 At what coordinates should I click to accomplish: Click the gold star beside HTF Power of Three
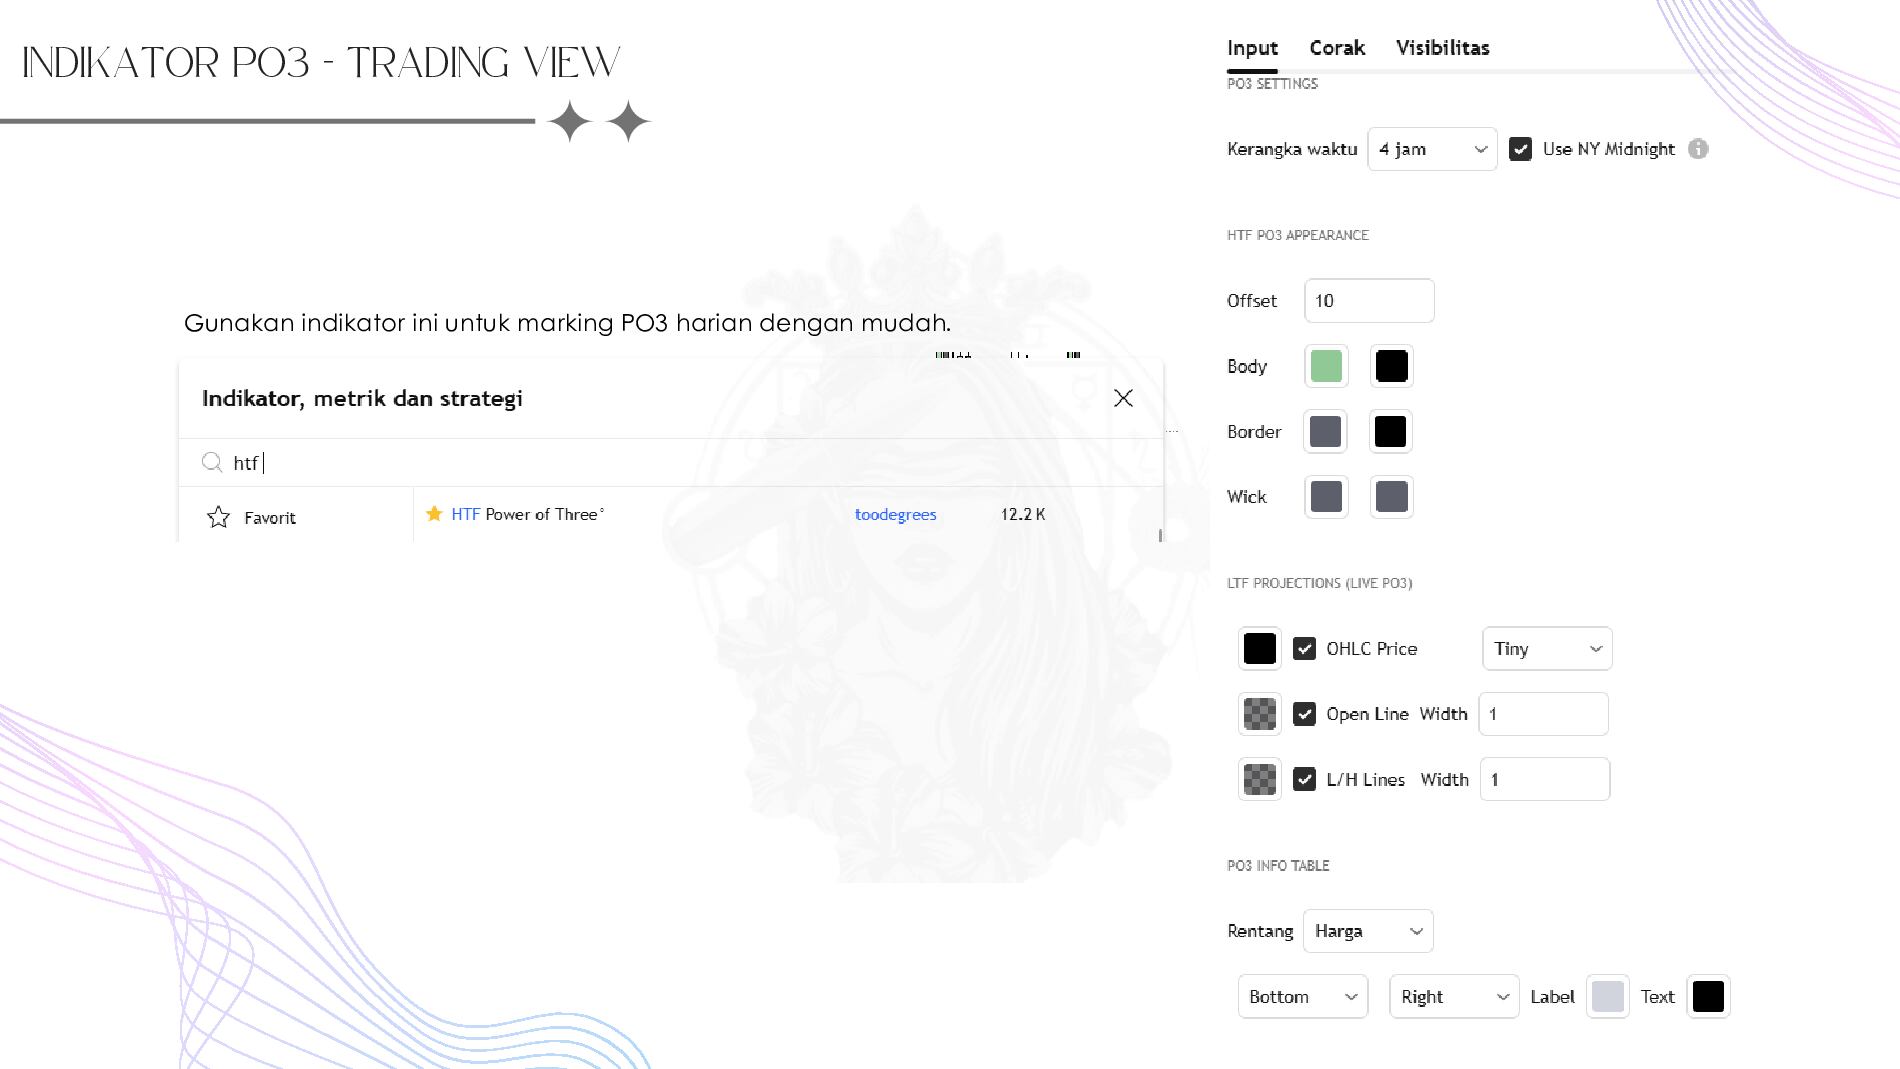pyautogui.click(x=434, y=514)
